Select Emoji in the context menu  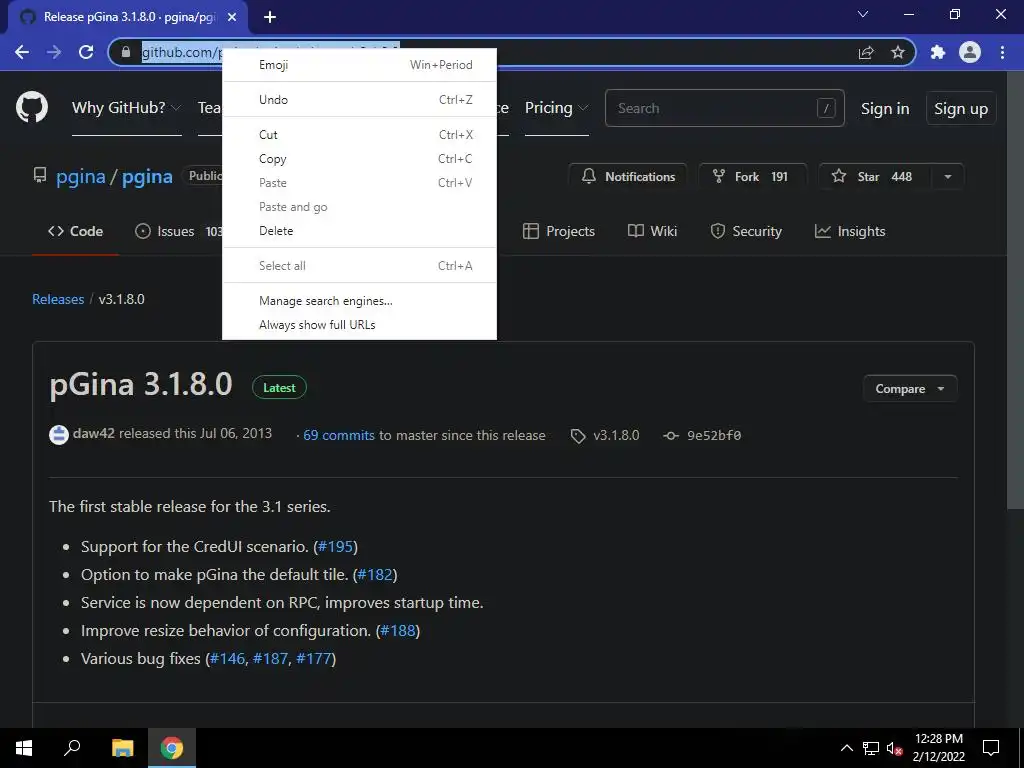click(x=359, y=65)
